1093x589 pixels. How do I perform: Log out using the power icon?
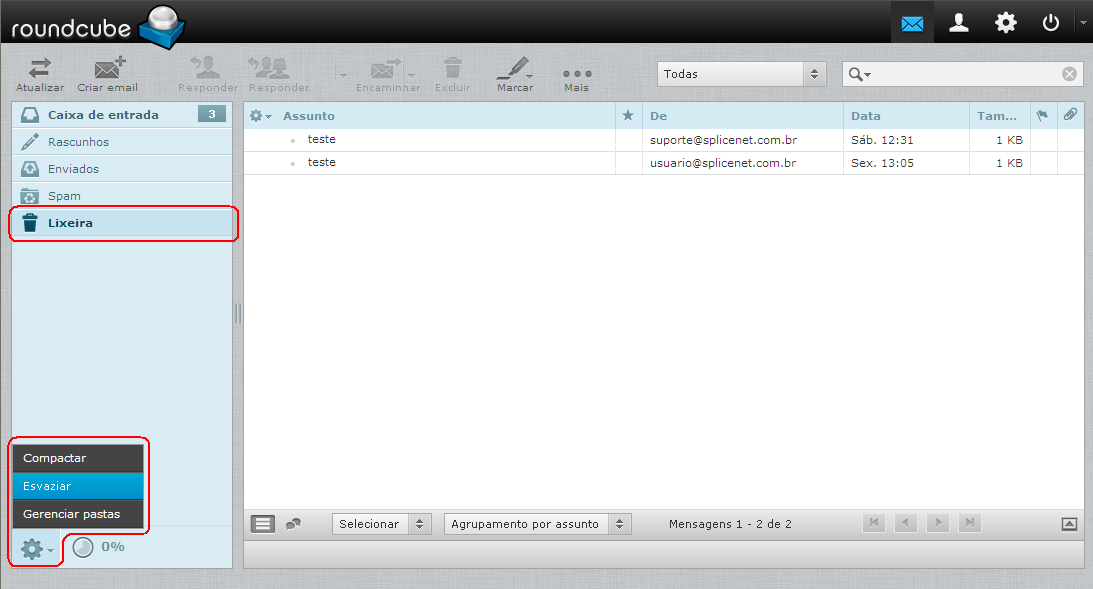(1050, 24)
